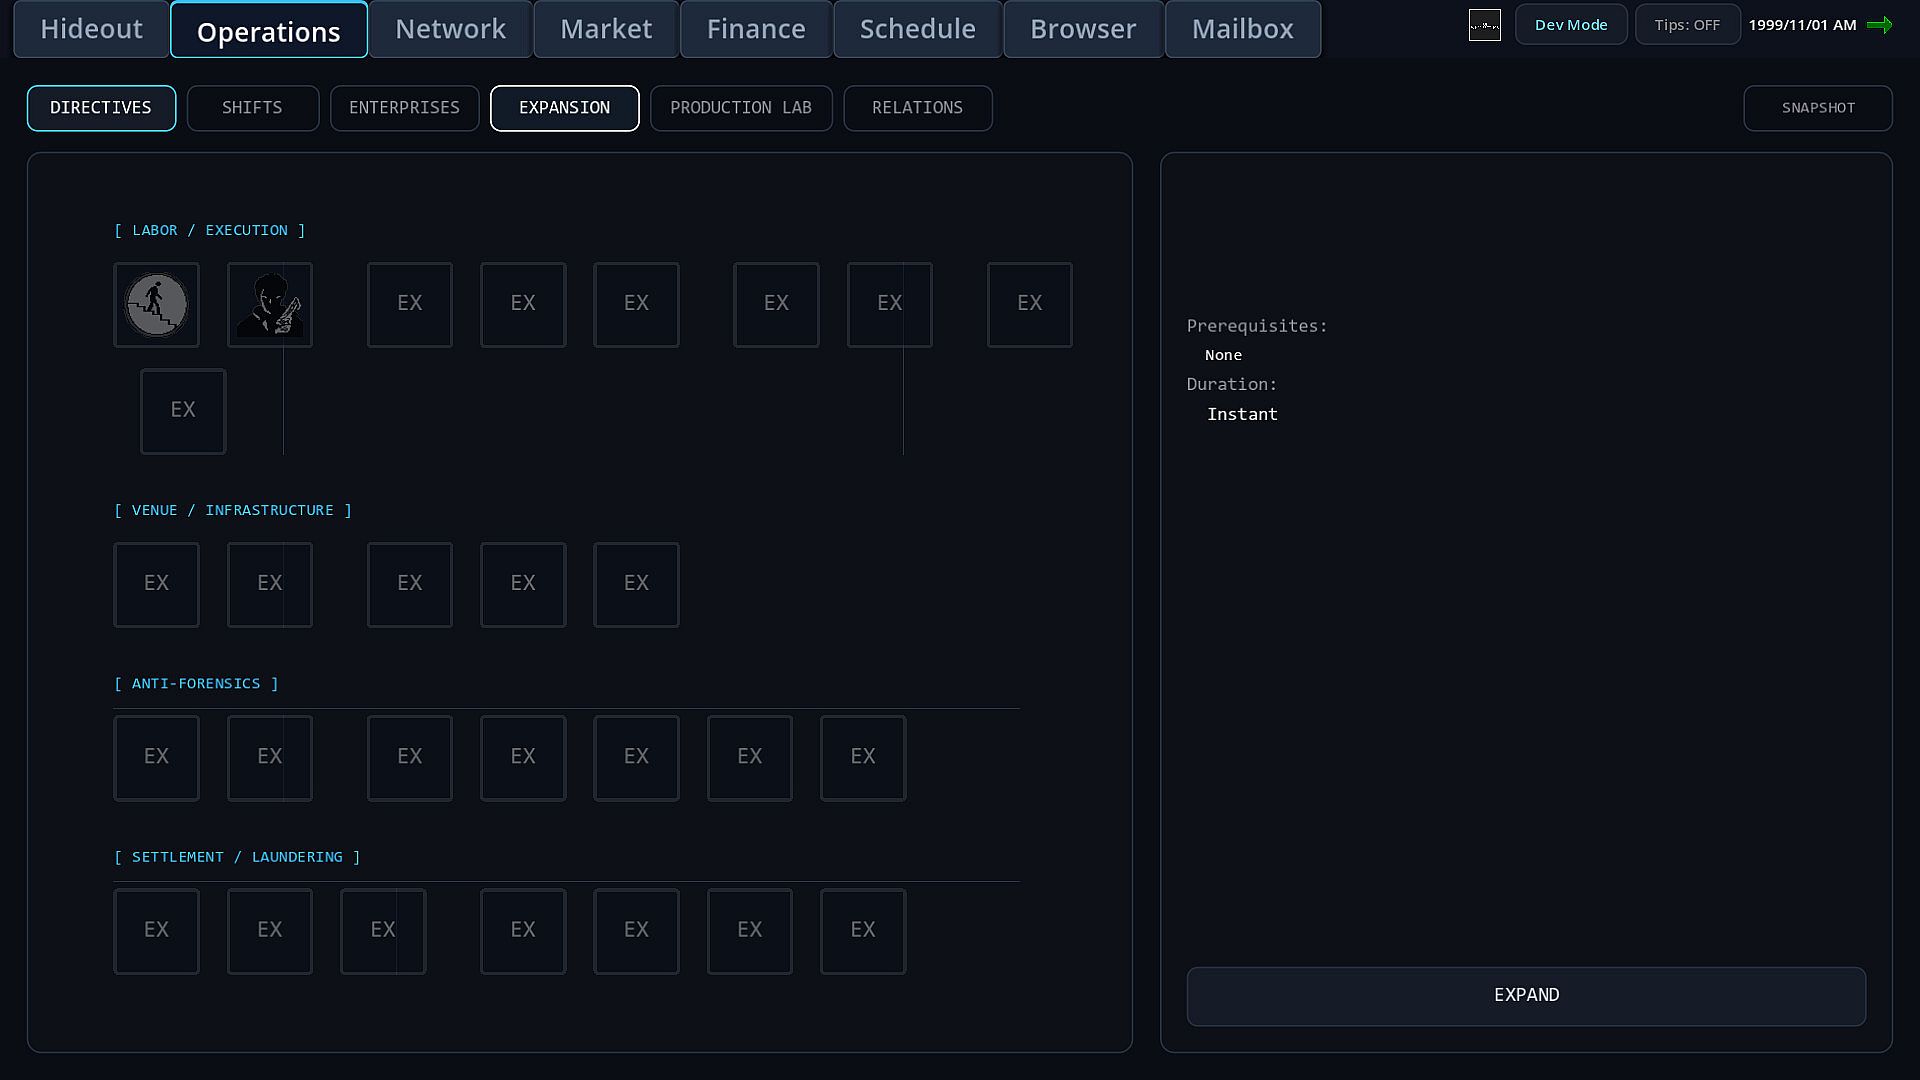The image size is (1920, 1080).
Task: Select the first EX tile under Venue / Infrastructure
Action: tap(156, 585)
